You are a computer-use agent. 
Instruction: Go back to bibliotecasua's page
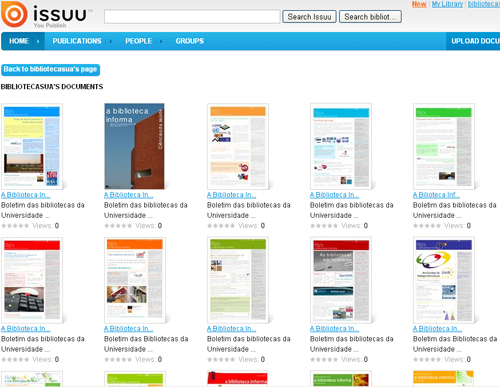click(50, 70)
